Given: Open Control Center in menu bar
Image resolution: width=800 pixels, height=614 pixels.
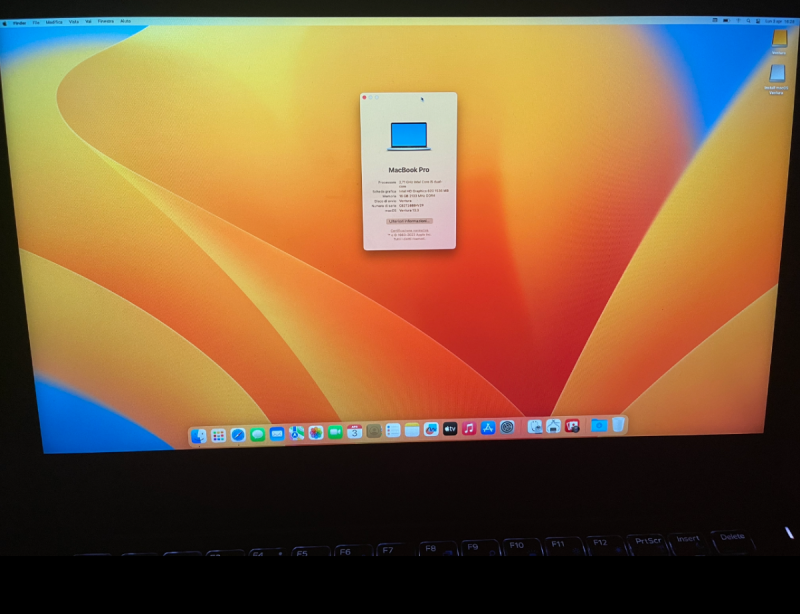Looking at the screenshot, I should coord(758,21).
